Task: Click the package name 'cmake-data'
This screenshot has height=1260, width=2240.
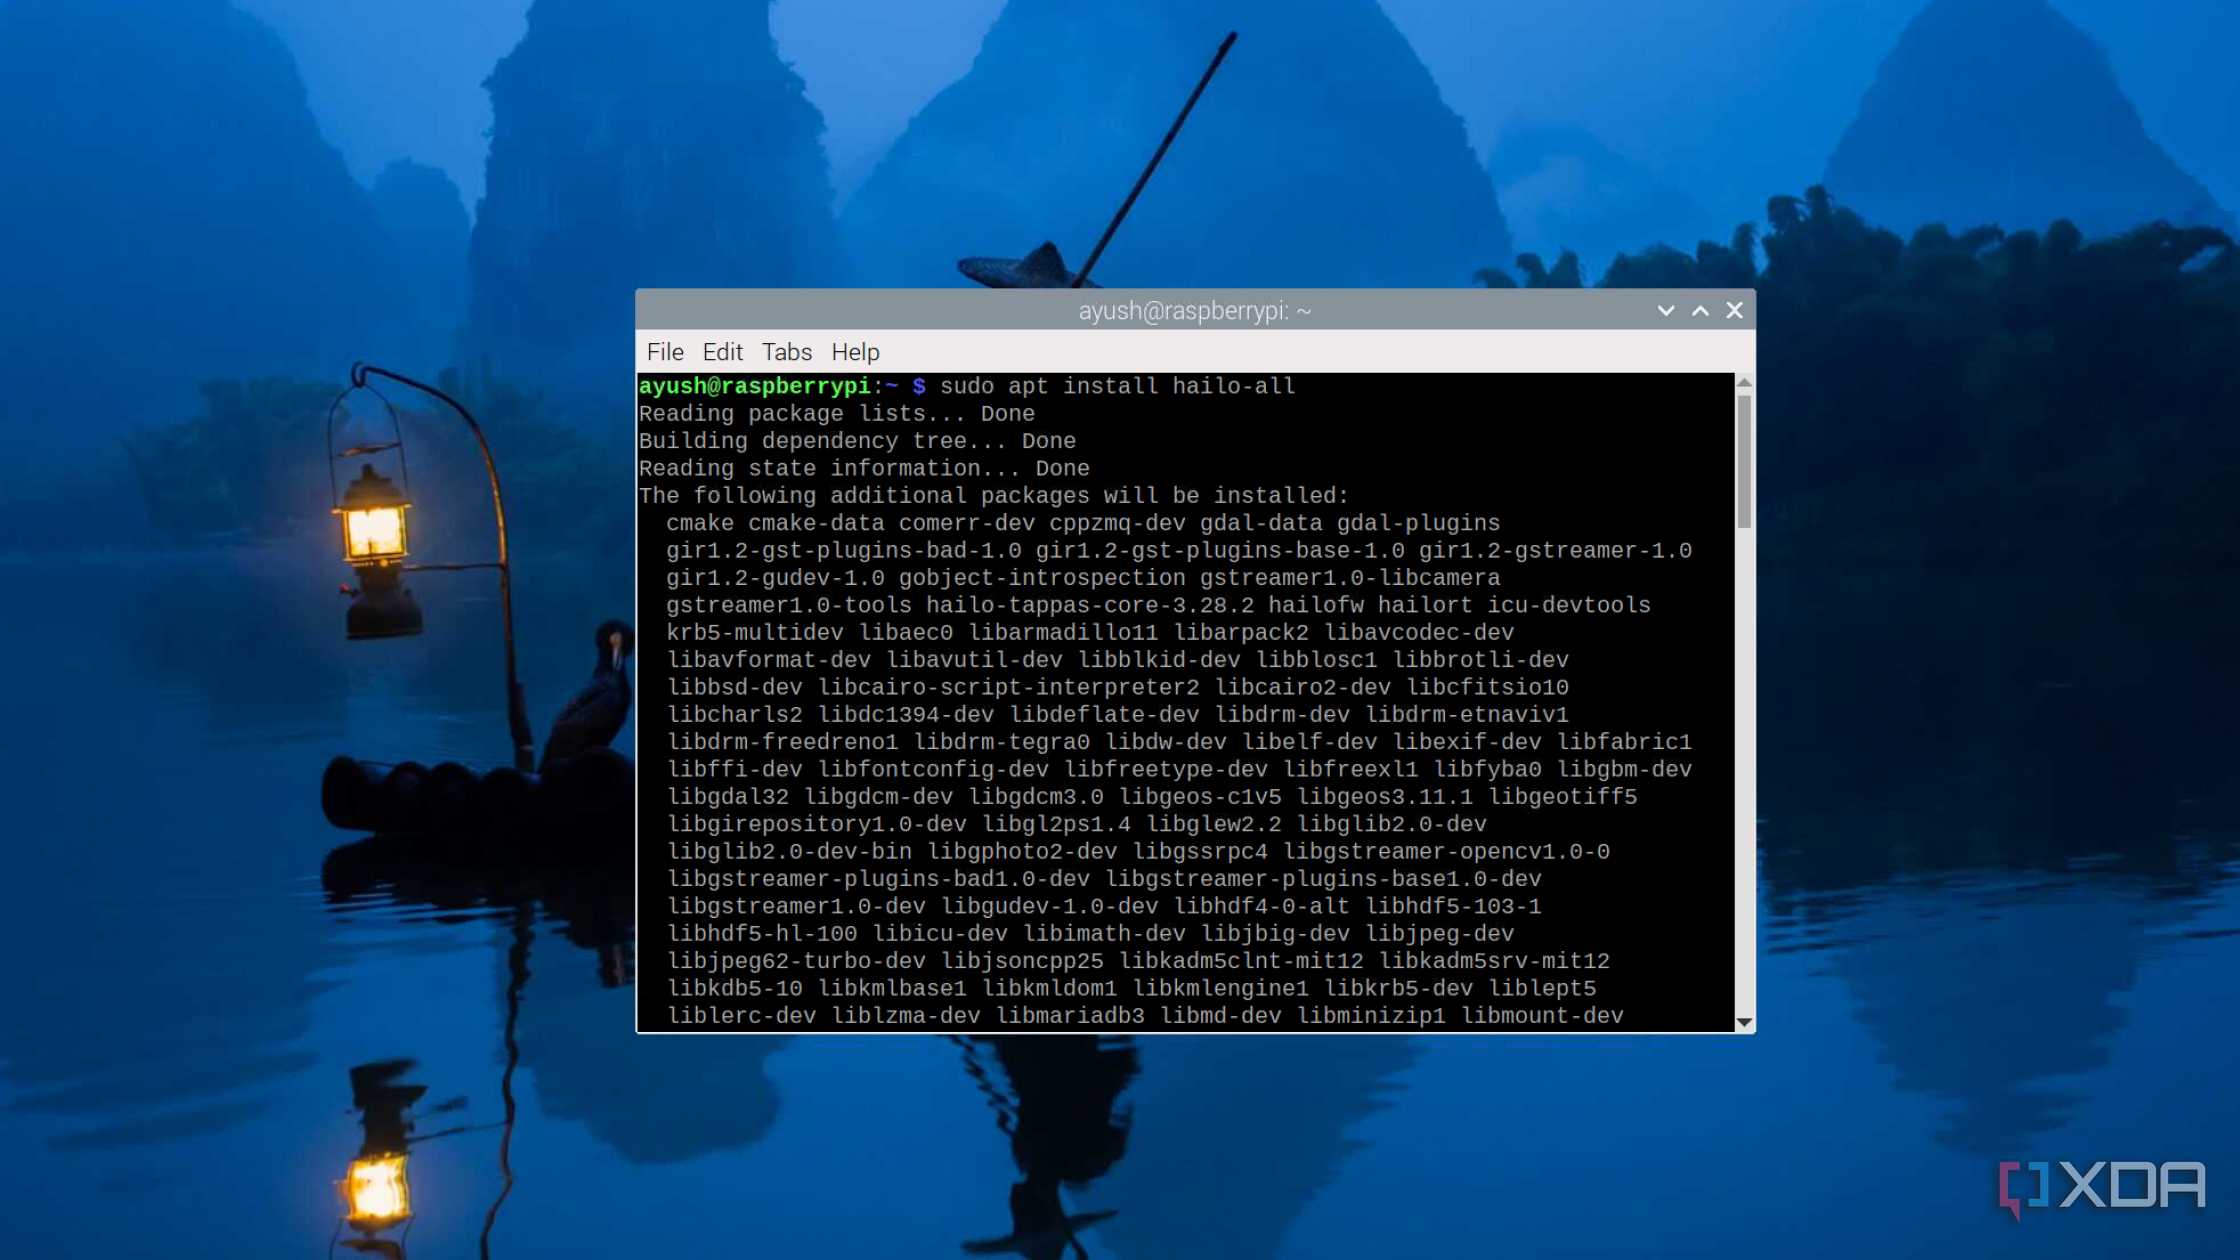Action: pyautogui.click(x=816, y=523)
